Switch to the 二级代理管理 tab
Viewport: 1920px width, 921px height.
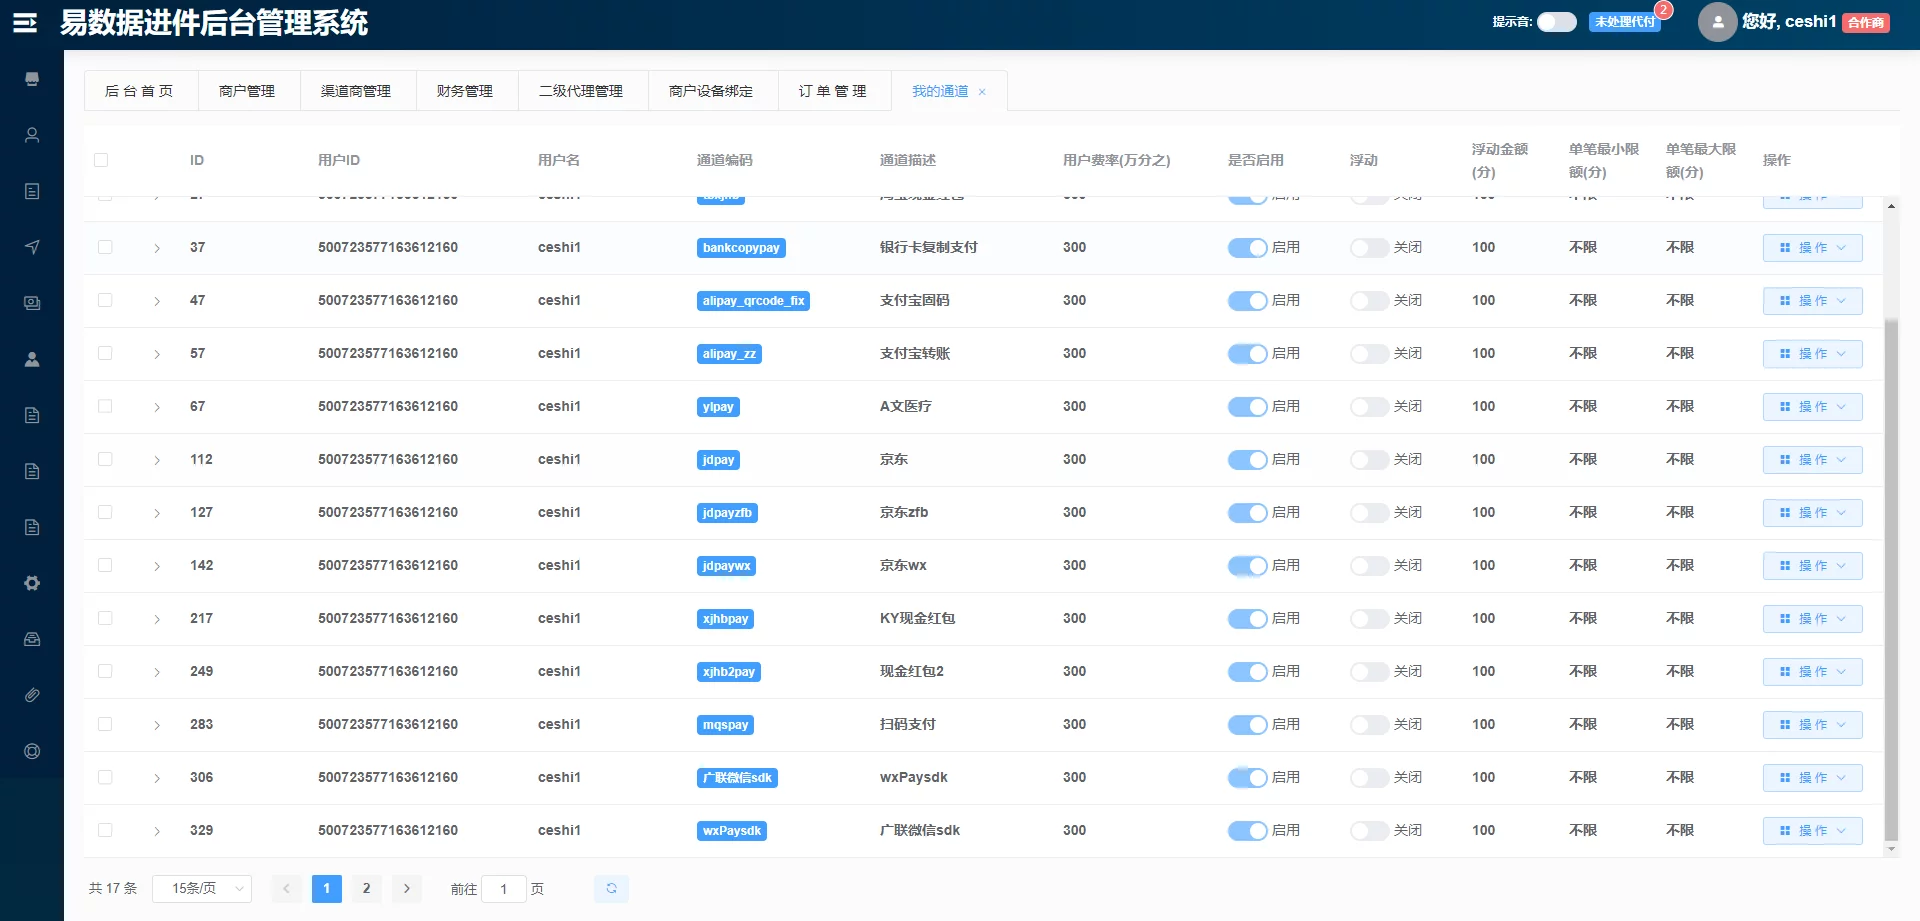[x=581, y=91]
